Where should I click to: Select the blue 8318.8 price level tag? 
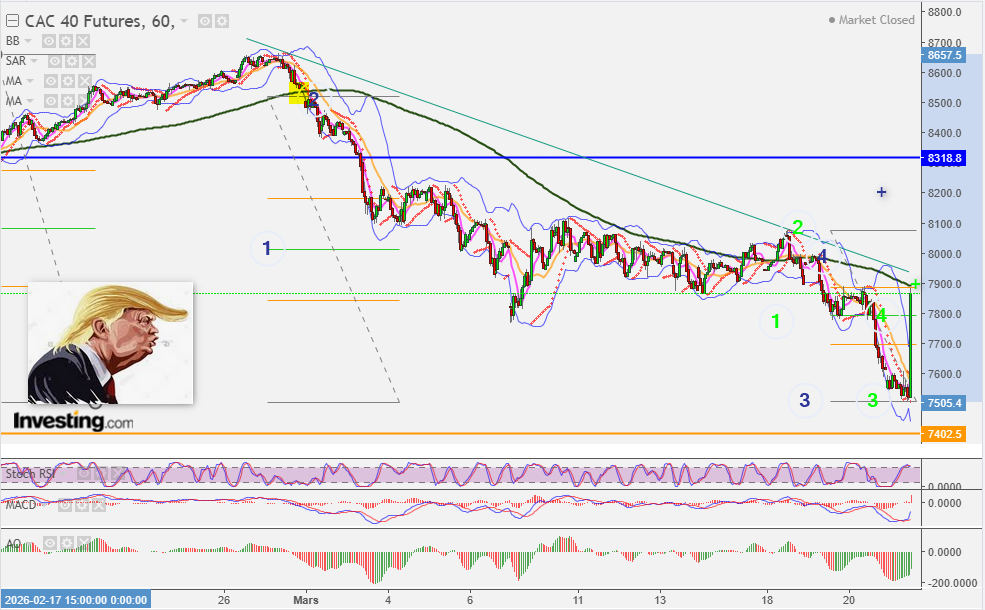(x=945, y=158)
